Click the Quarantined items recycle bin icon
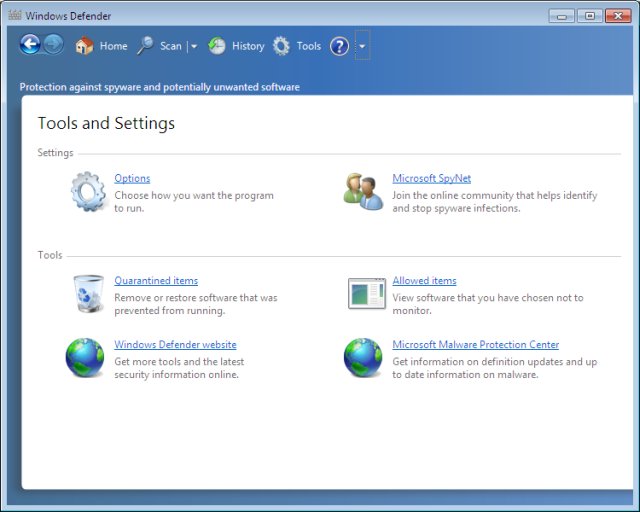 click(x=87, y=293)
